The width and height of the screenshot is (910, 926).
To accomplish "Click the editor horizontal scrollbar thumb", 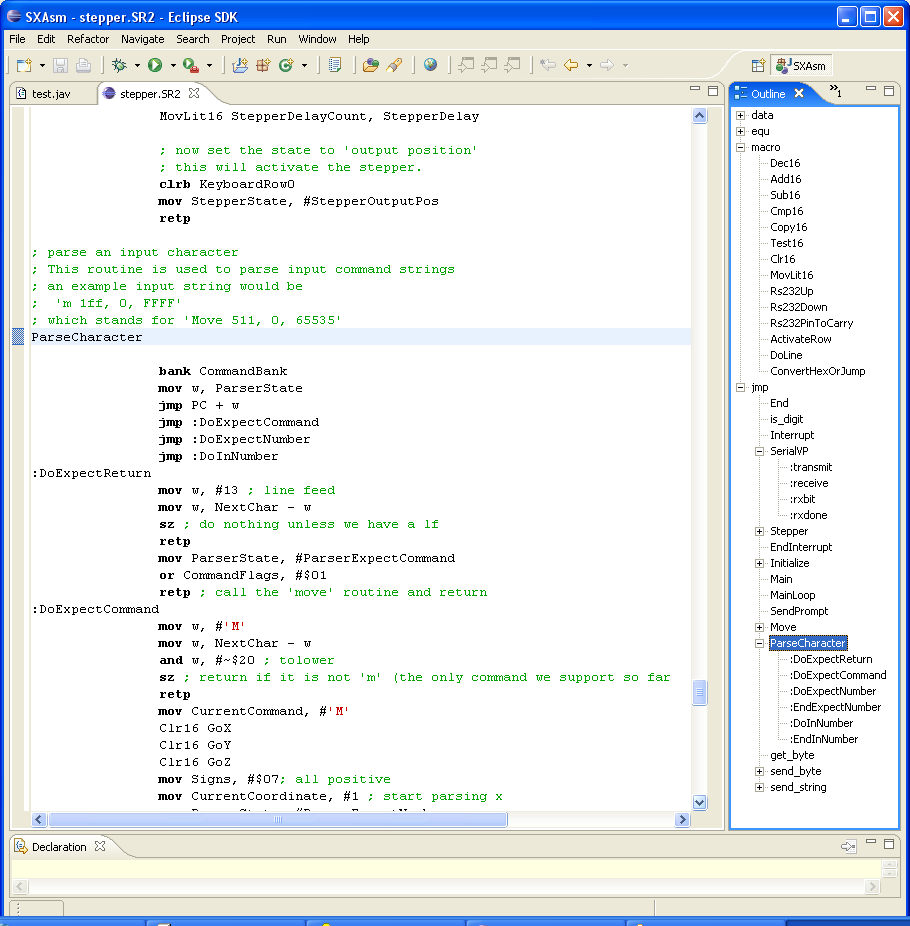I will (x=278, y=820).
